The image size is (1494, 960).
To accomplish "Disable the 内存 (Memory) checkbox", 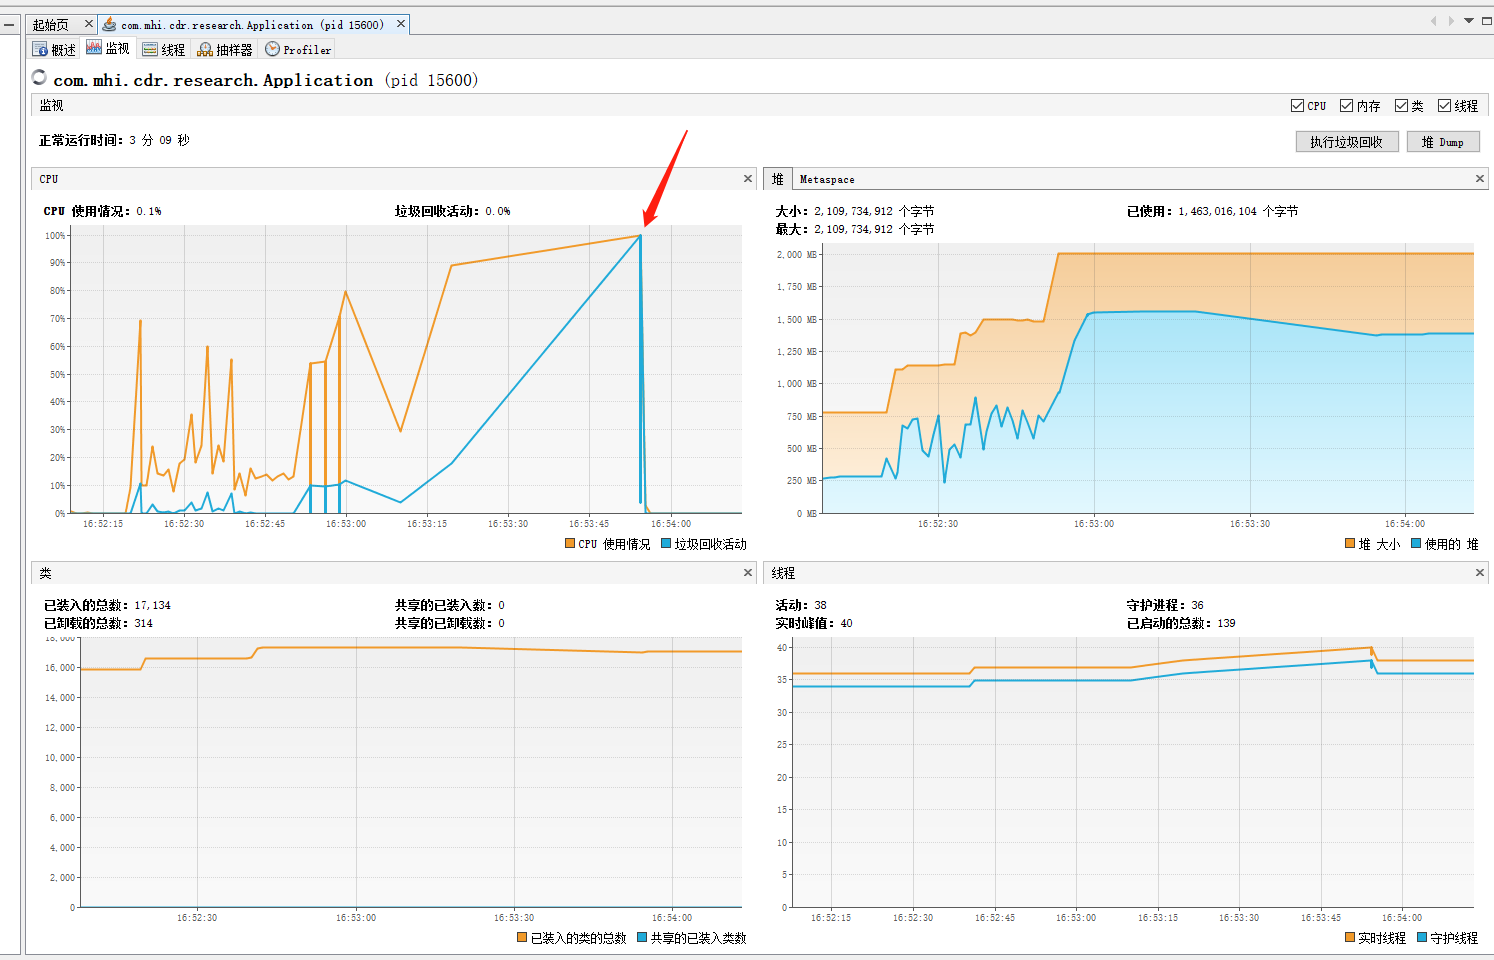I will point(1347,105).
